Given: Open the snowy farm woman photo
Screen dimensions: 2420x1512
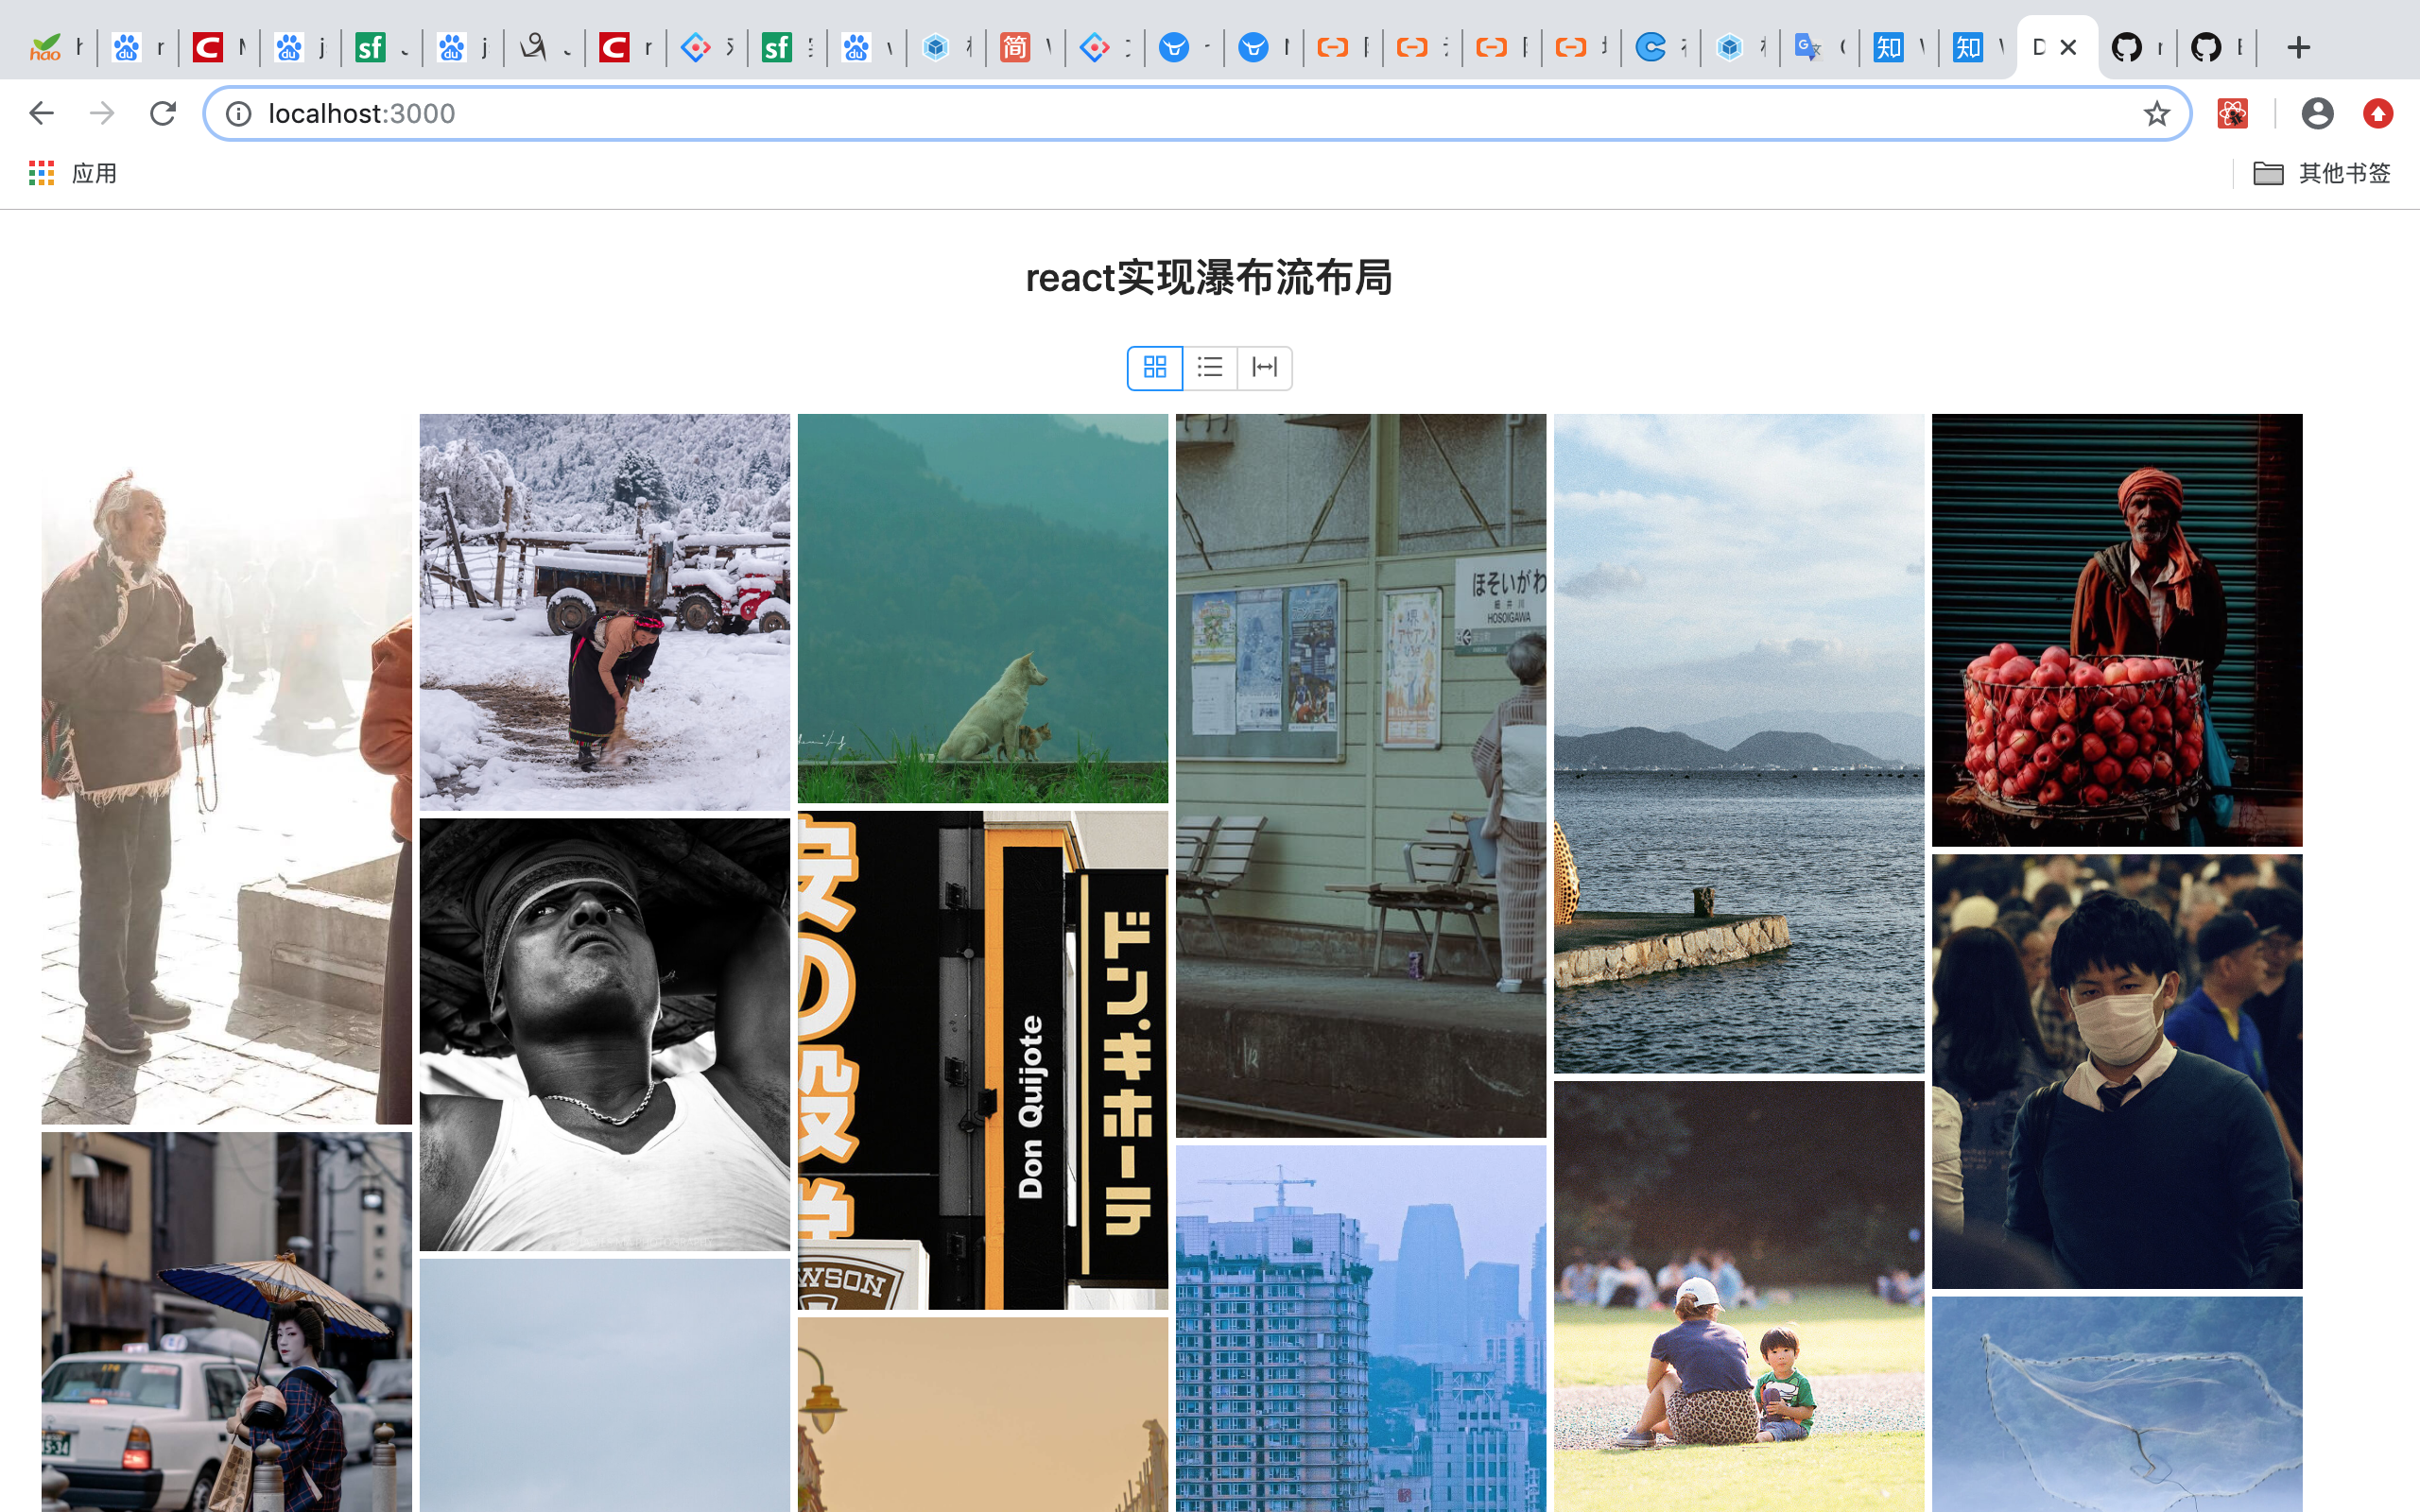Looking at the screenshot, I should coord(604,611).
